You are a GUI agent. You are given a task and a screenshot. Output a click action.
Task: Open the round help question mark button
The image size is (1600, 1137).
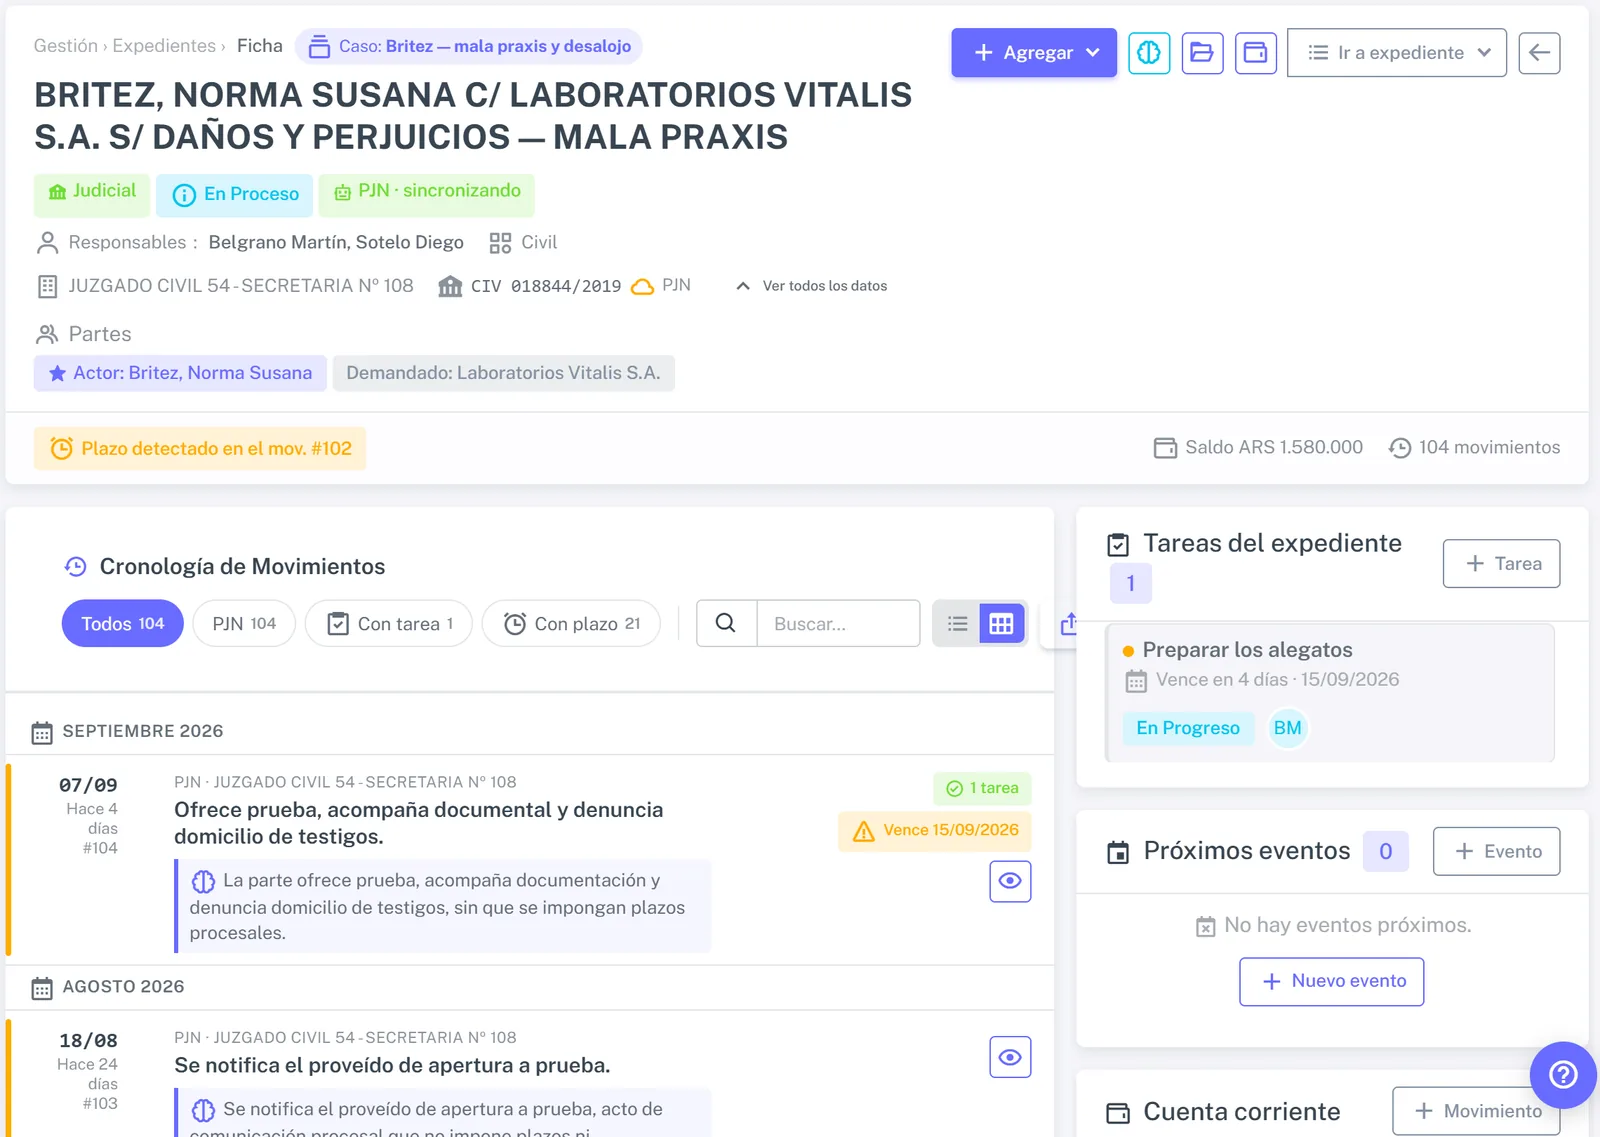[x=1563, y=1075]
